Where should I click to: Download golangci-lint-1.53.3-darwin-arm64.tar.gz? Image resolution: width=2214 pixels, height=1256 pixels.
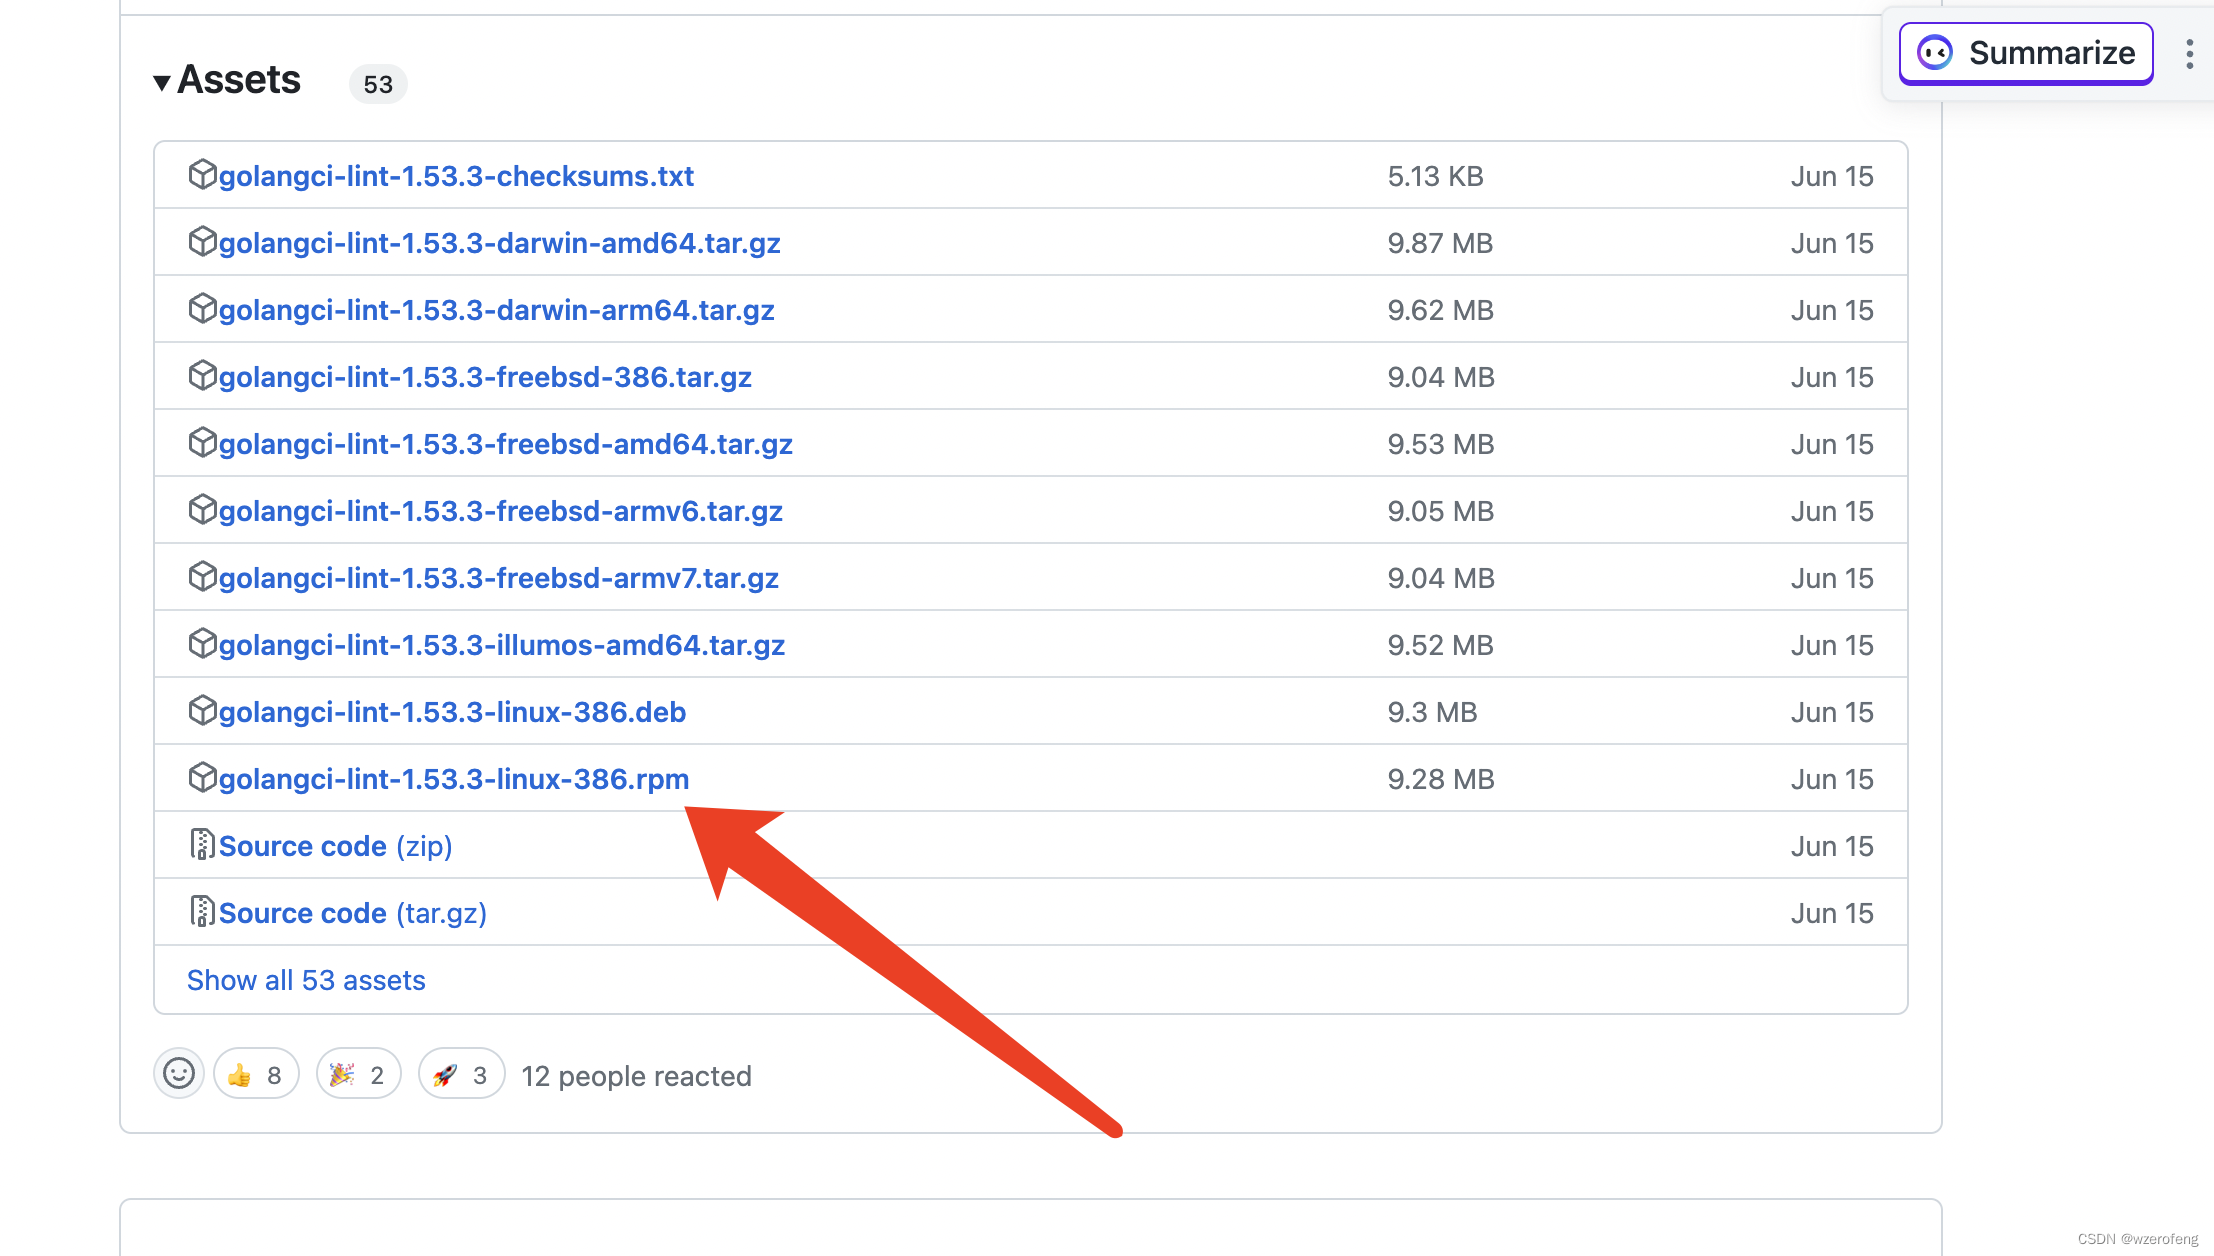496,310
